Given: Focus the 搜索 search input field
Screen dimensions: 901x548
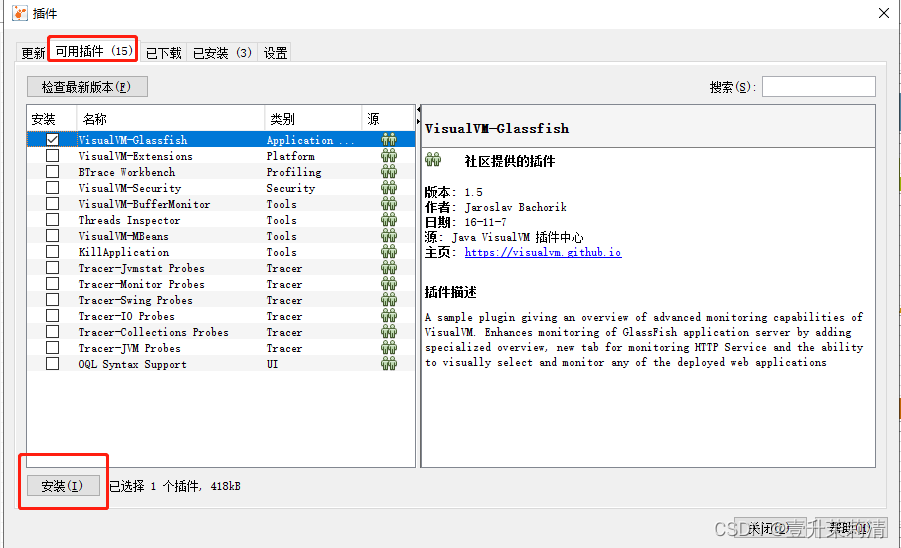Looking at the screenshot, I should pyautogui.click(x=819, y=87).
